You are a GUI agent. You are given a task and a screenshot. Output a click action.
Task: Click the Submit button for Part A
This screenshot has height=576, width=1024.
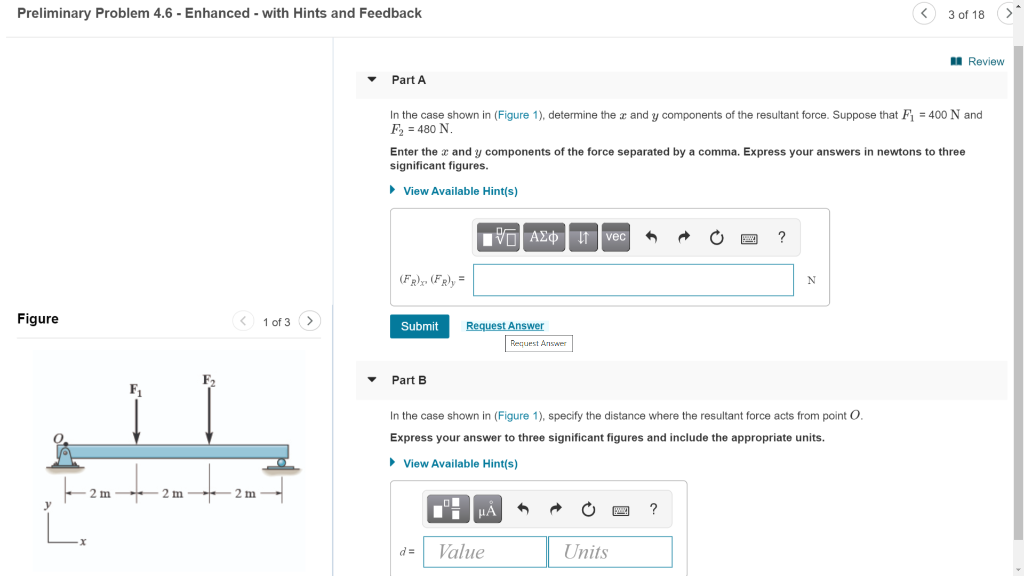[x=419, y=326]
